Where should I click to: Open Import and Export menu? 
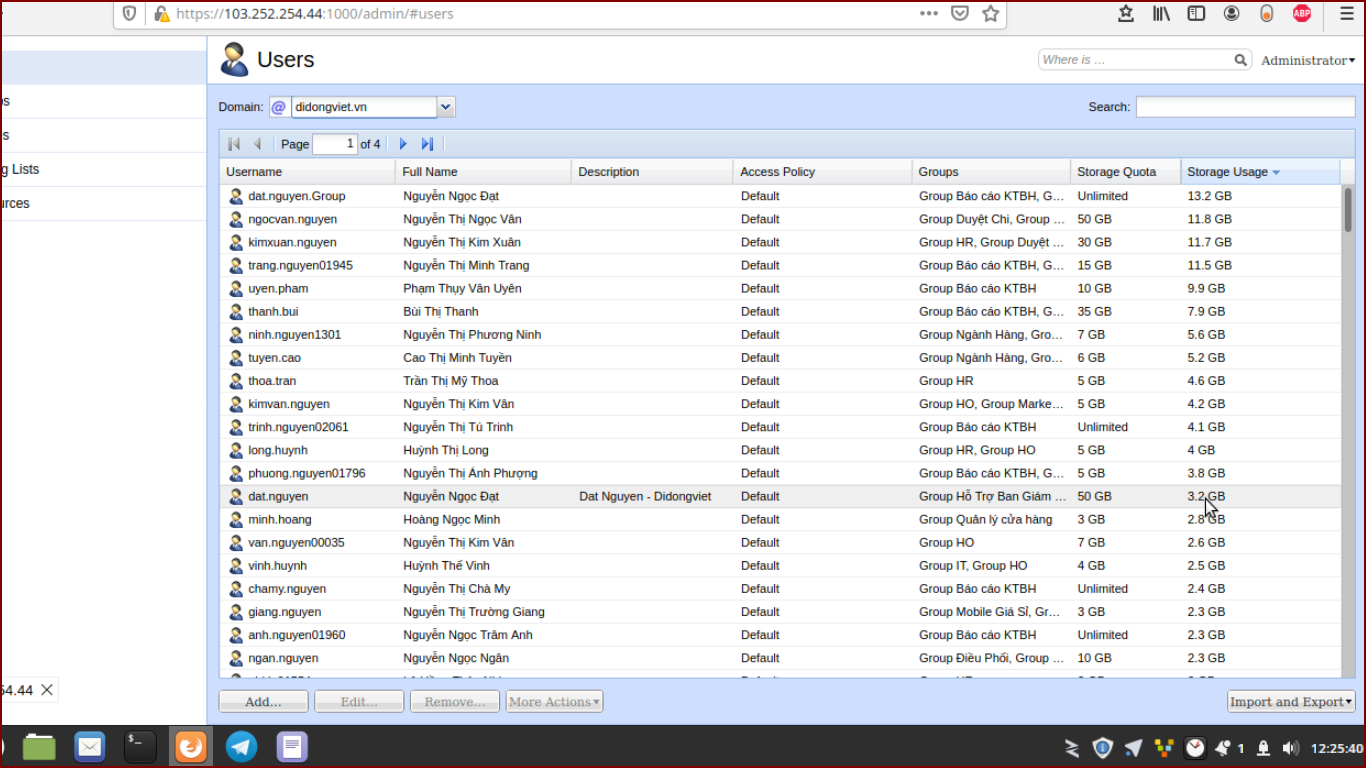(x=1291, y=702)
